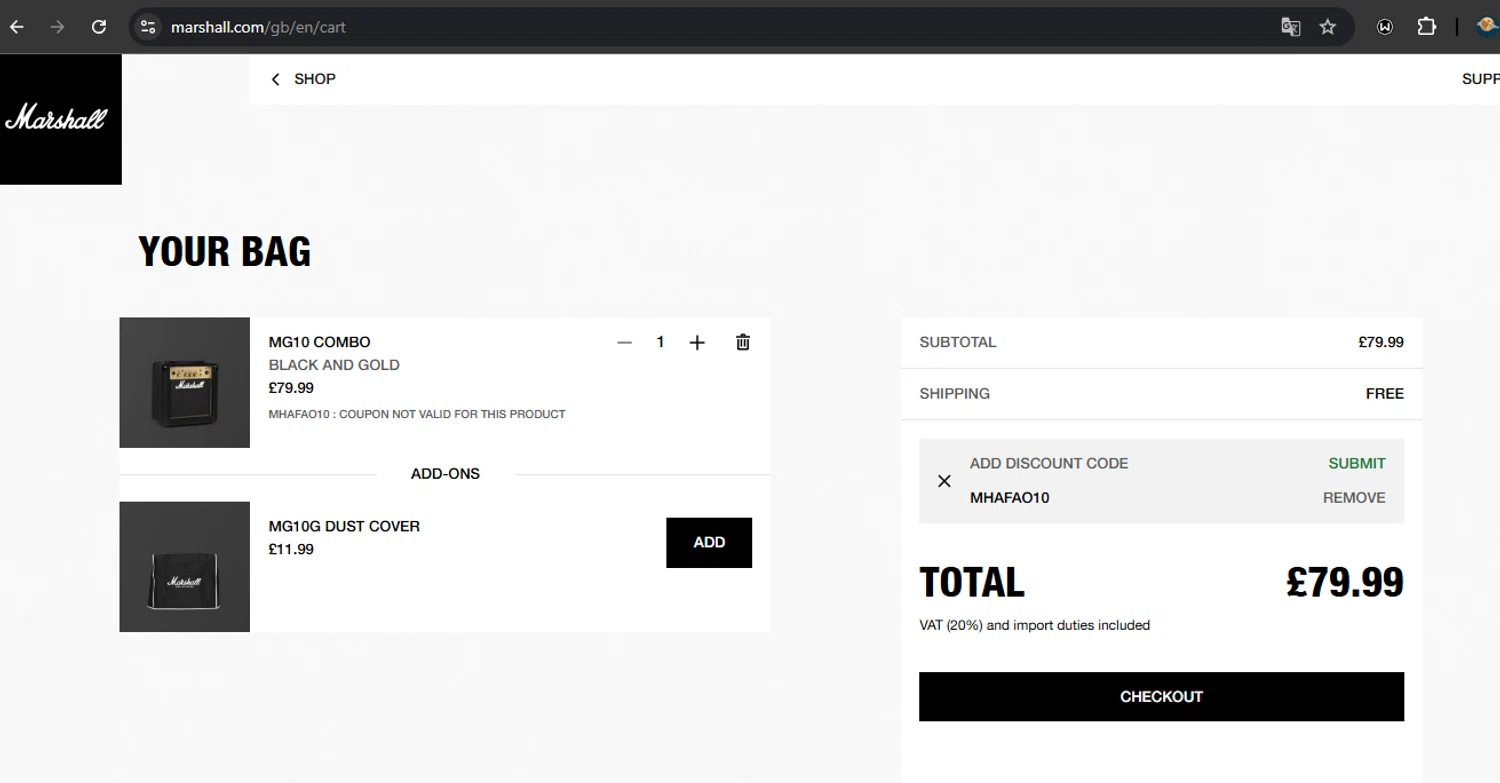Open the MG10G DUST COVER title
The width and height of the screenshot is (1500, 783).
tap(344, 526)
